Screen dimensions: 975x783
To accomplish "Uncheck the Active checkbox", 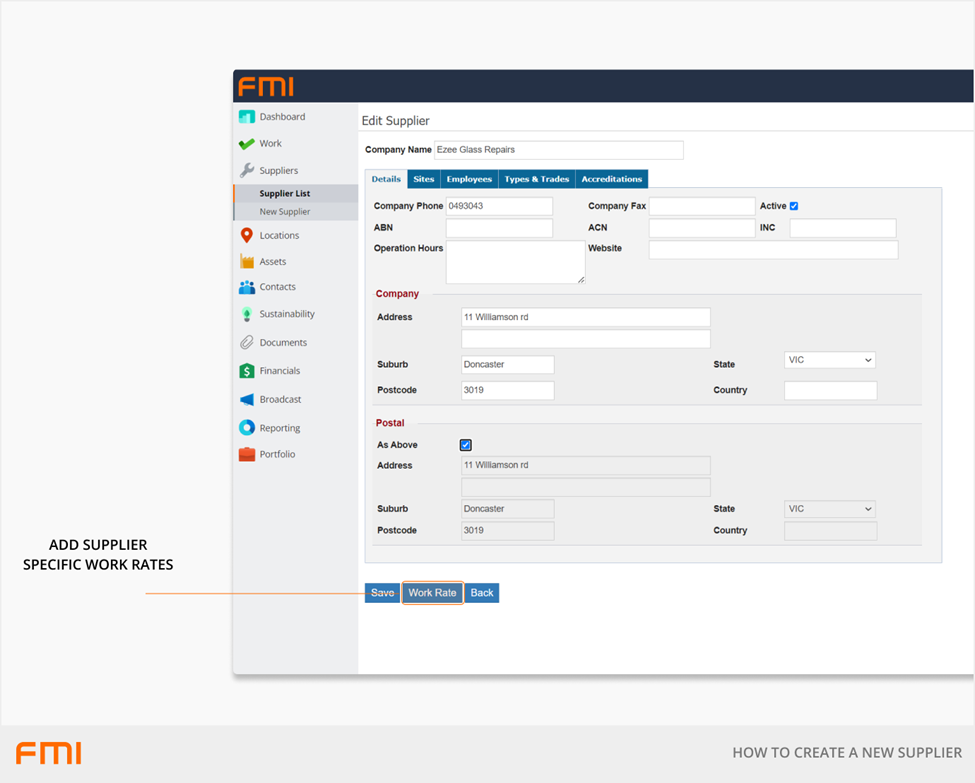I will coord(794,206).
